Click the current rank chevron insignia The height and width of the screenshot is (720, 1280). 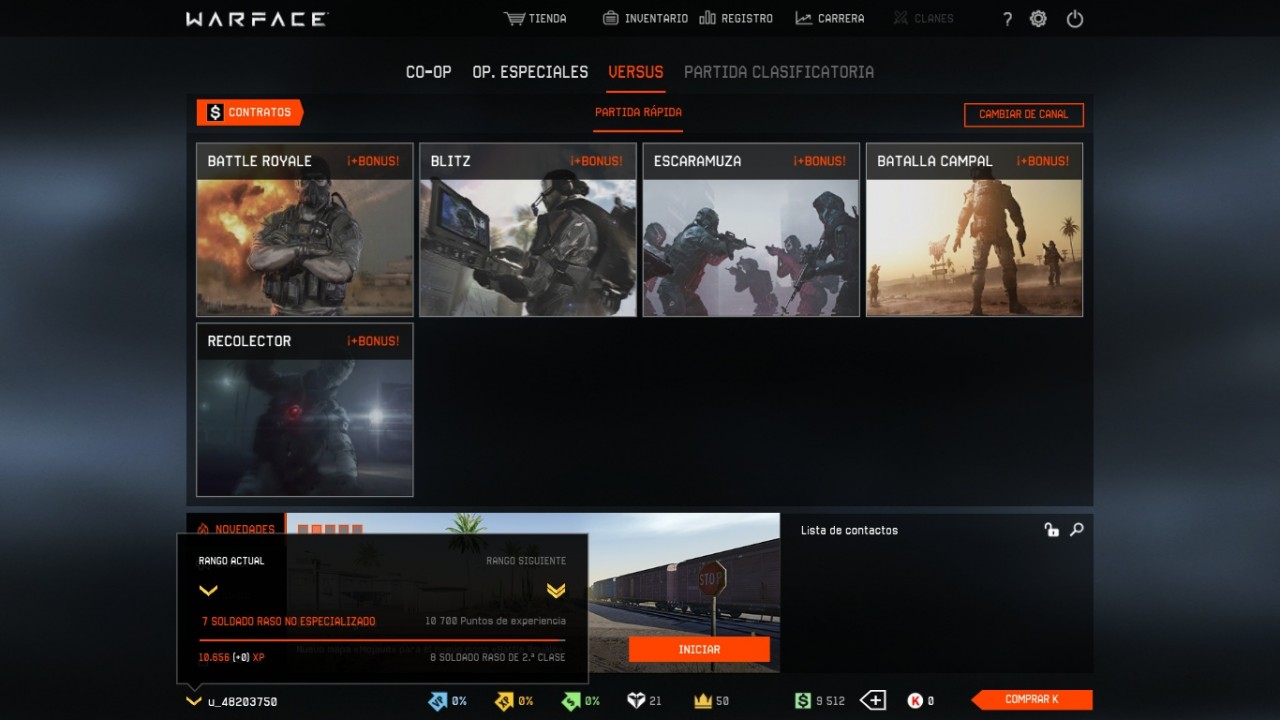pos(208,591)
